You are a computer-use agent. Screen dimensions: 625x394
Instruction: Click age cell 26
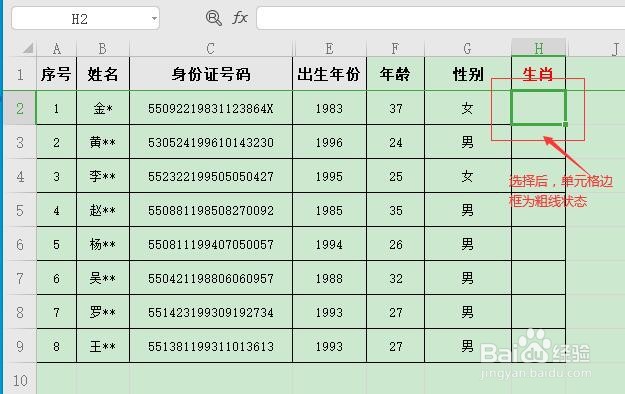[x=395, y=244]
